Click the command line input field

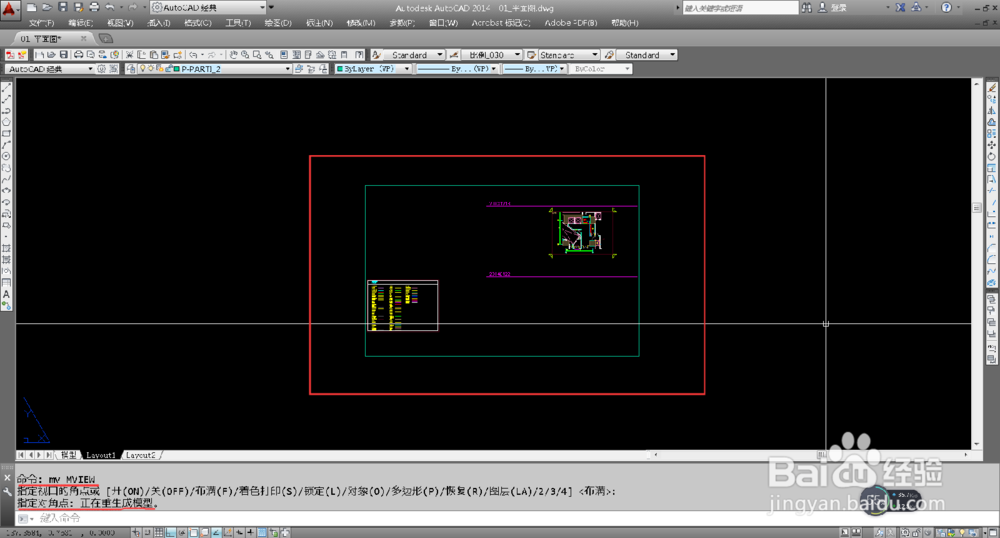pyautogui.click(x=497, y=518)
